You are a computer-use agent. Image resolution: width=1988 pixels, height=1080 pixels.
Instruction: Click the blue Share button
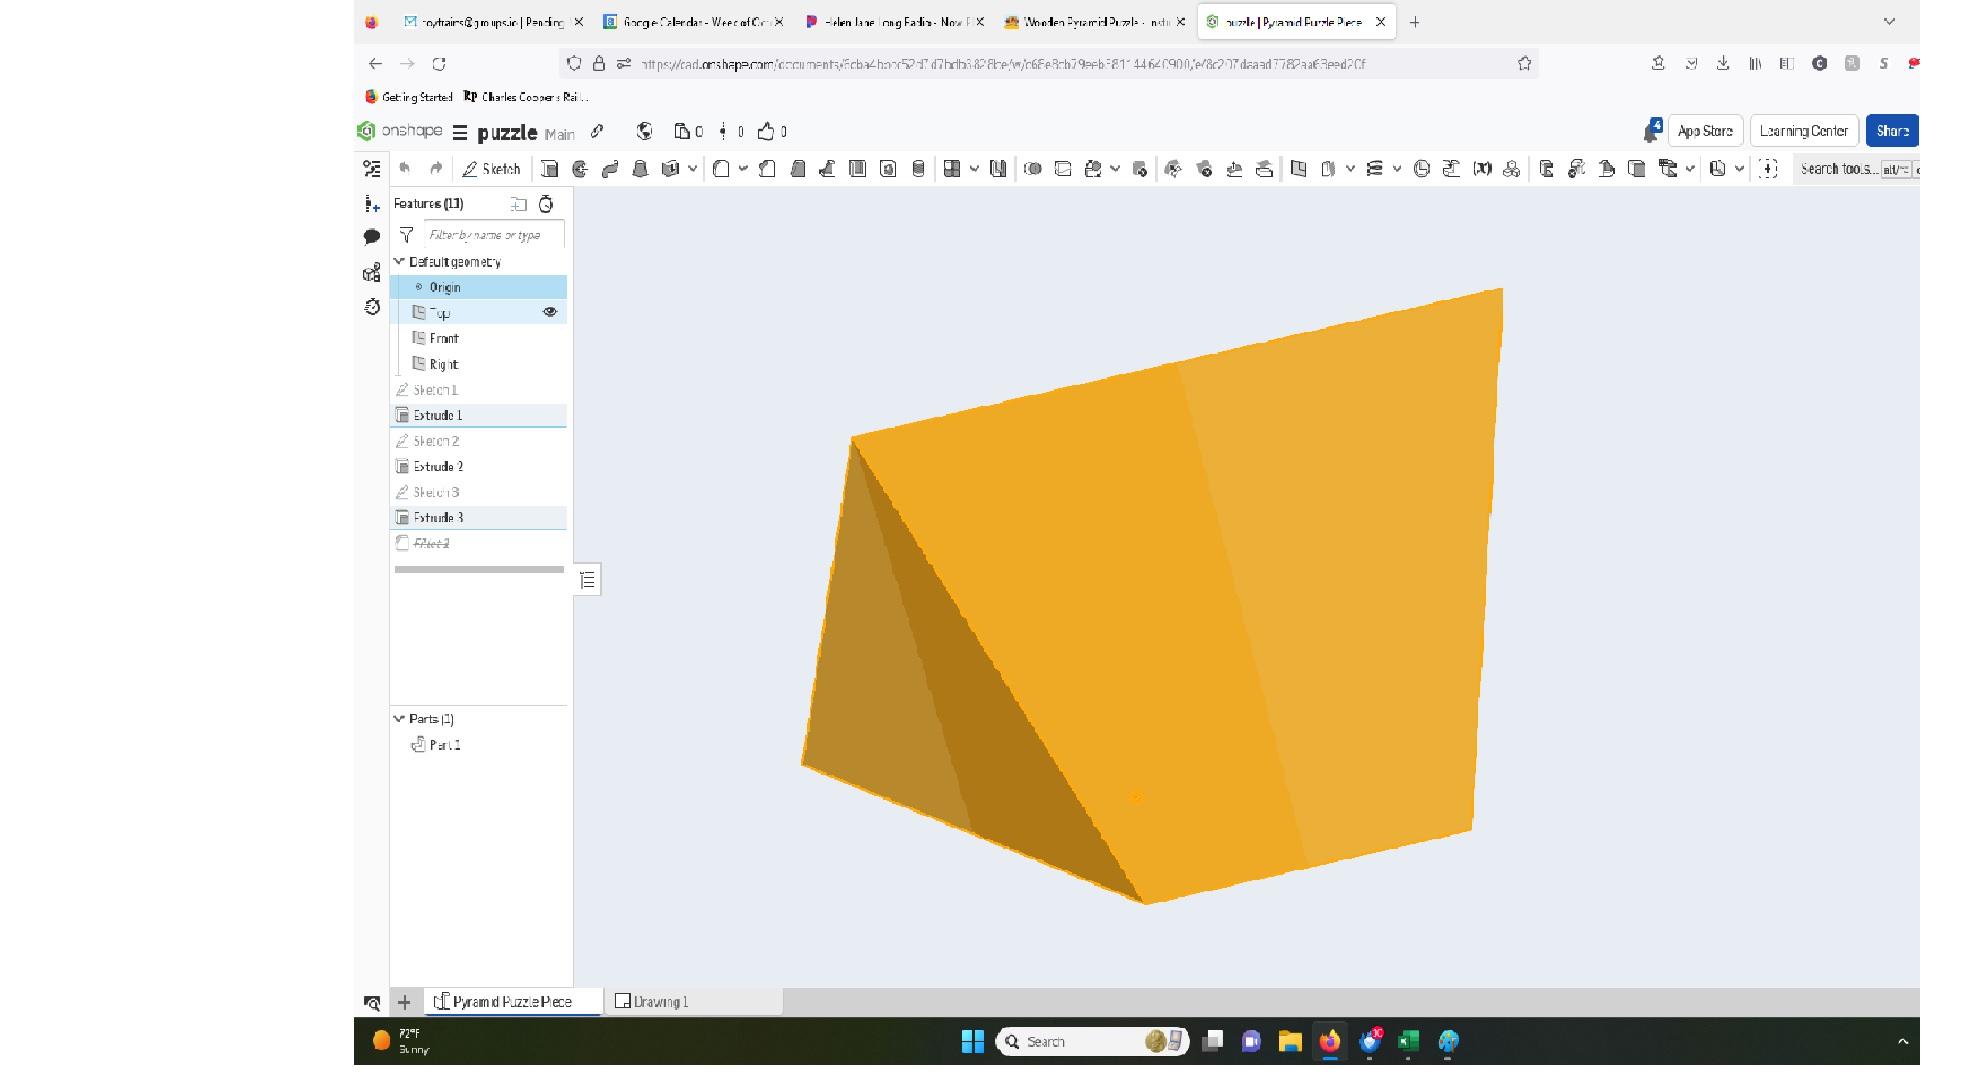click(x=1891, y=130)
